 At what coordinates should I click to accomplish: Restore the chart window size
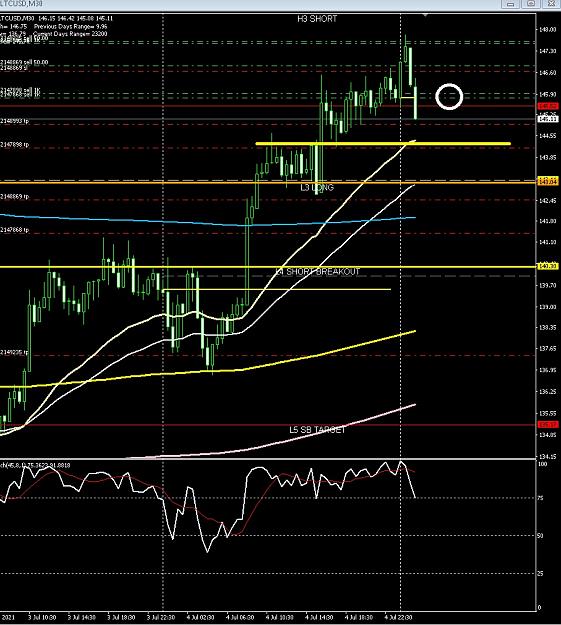click(x=531, y=4)
